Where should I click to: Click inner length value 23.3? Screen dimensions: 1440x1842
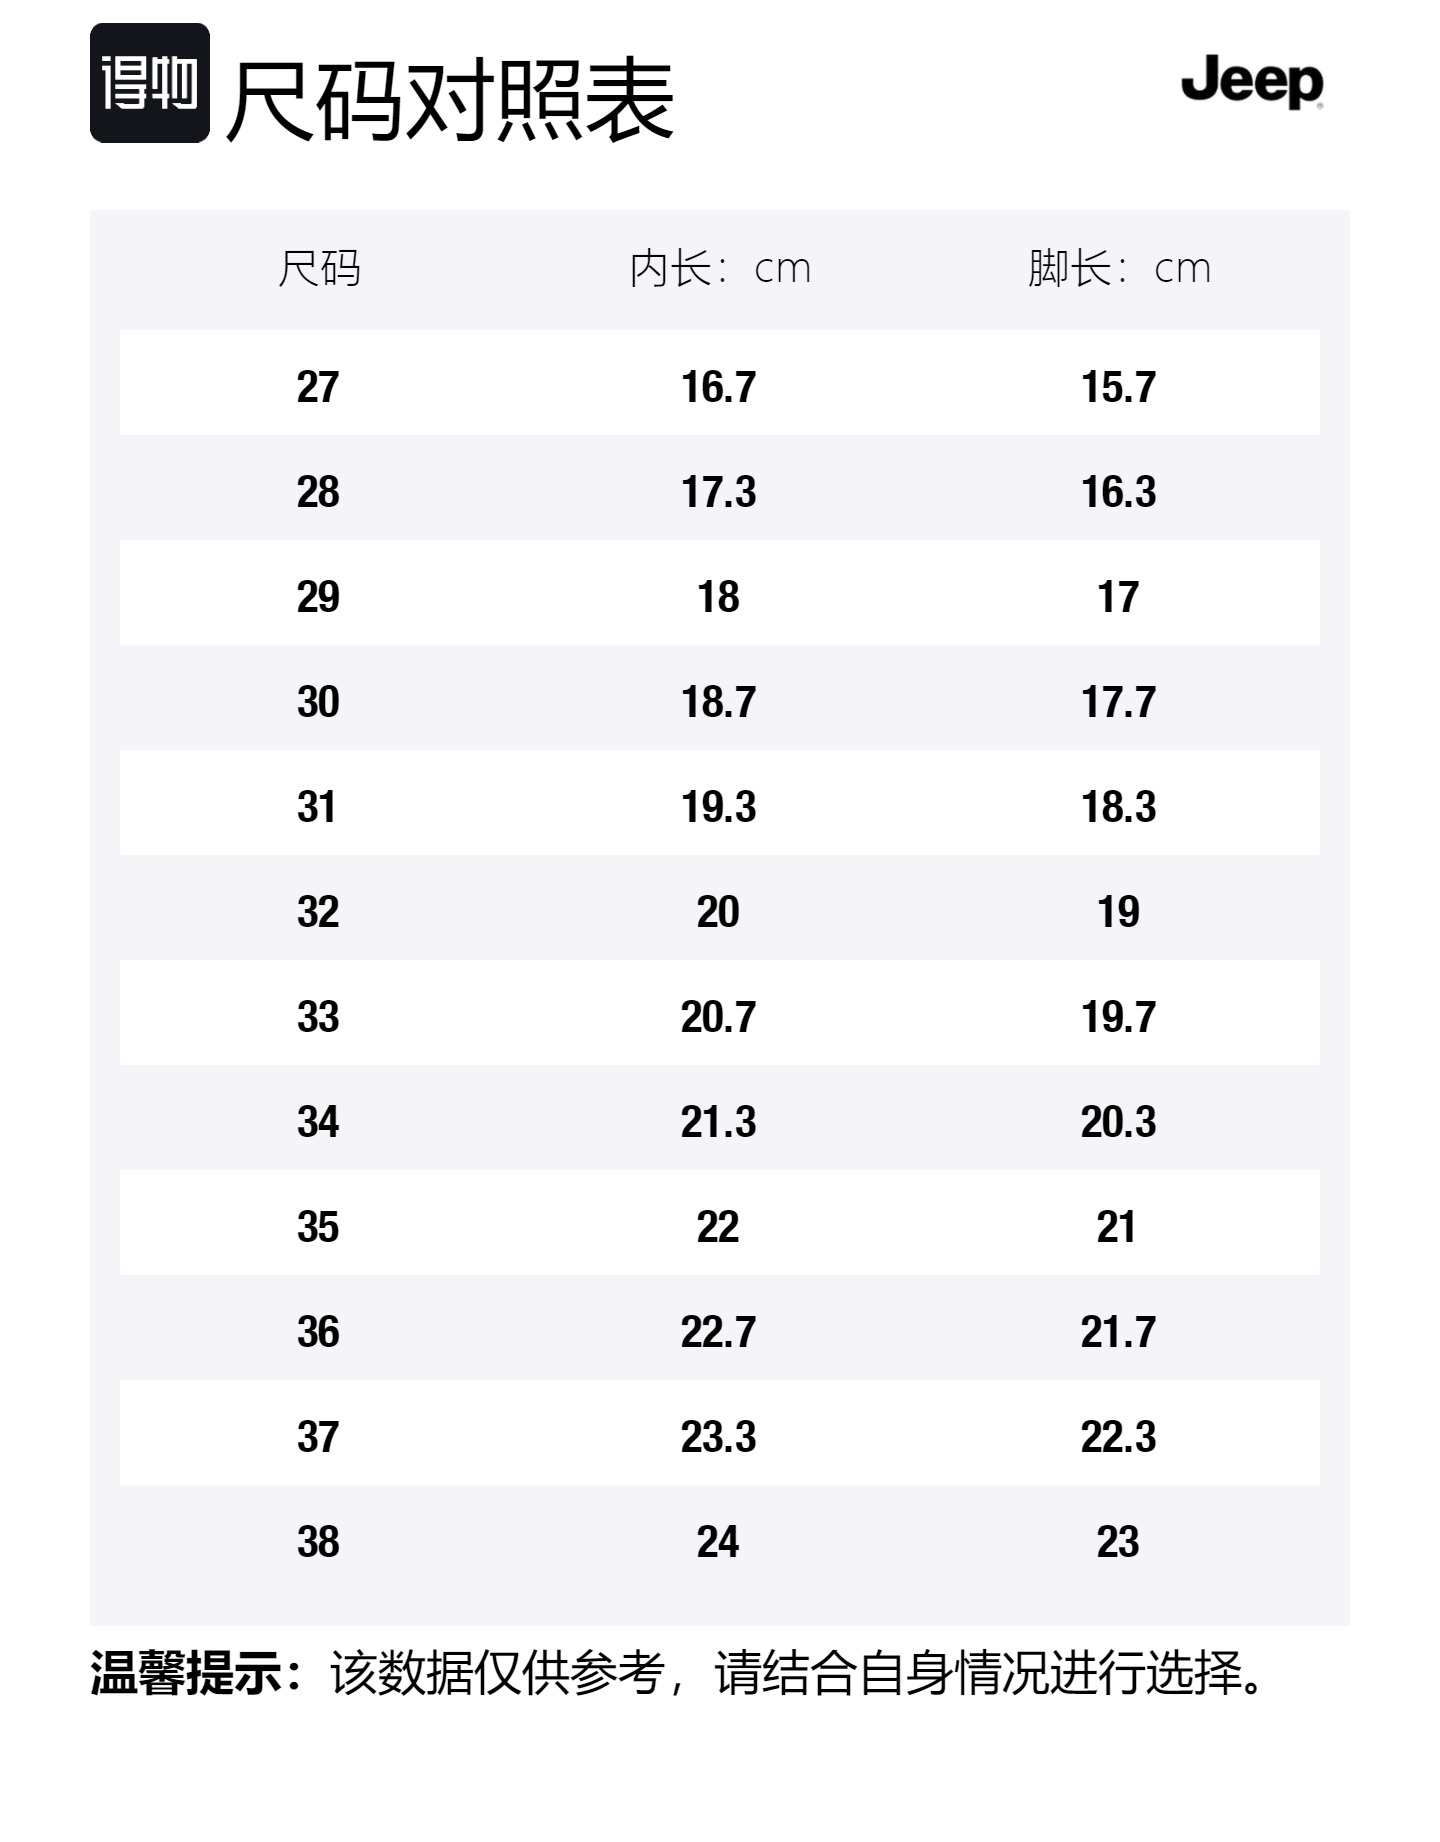[719, 1437]
